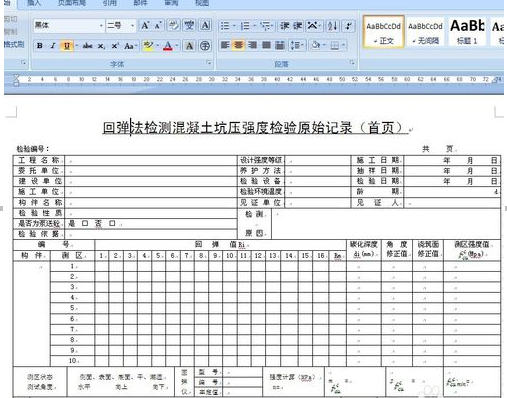The image size is (507, 398).
Task: Click the Borders icon
Action: coord(334,45)
